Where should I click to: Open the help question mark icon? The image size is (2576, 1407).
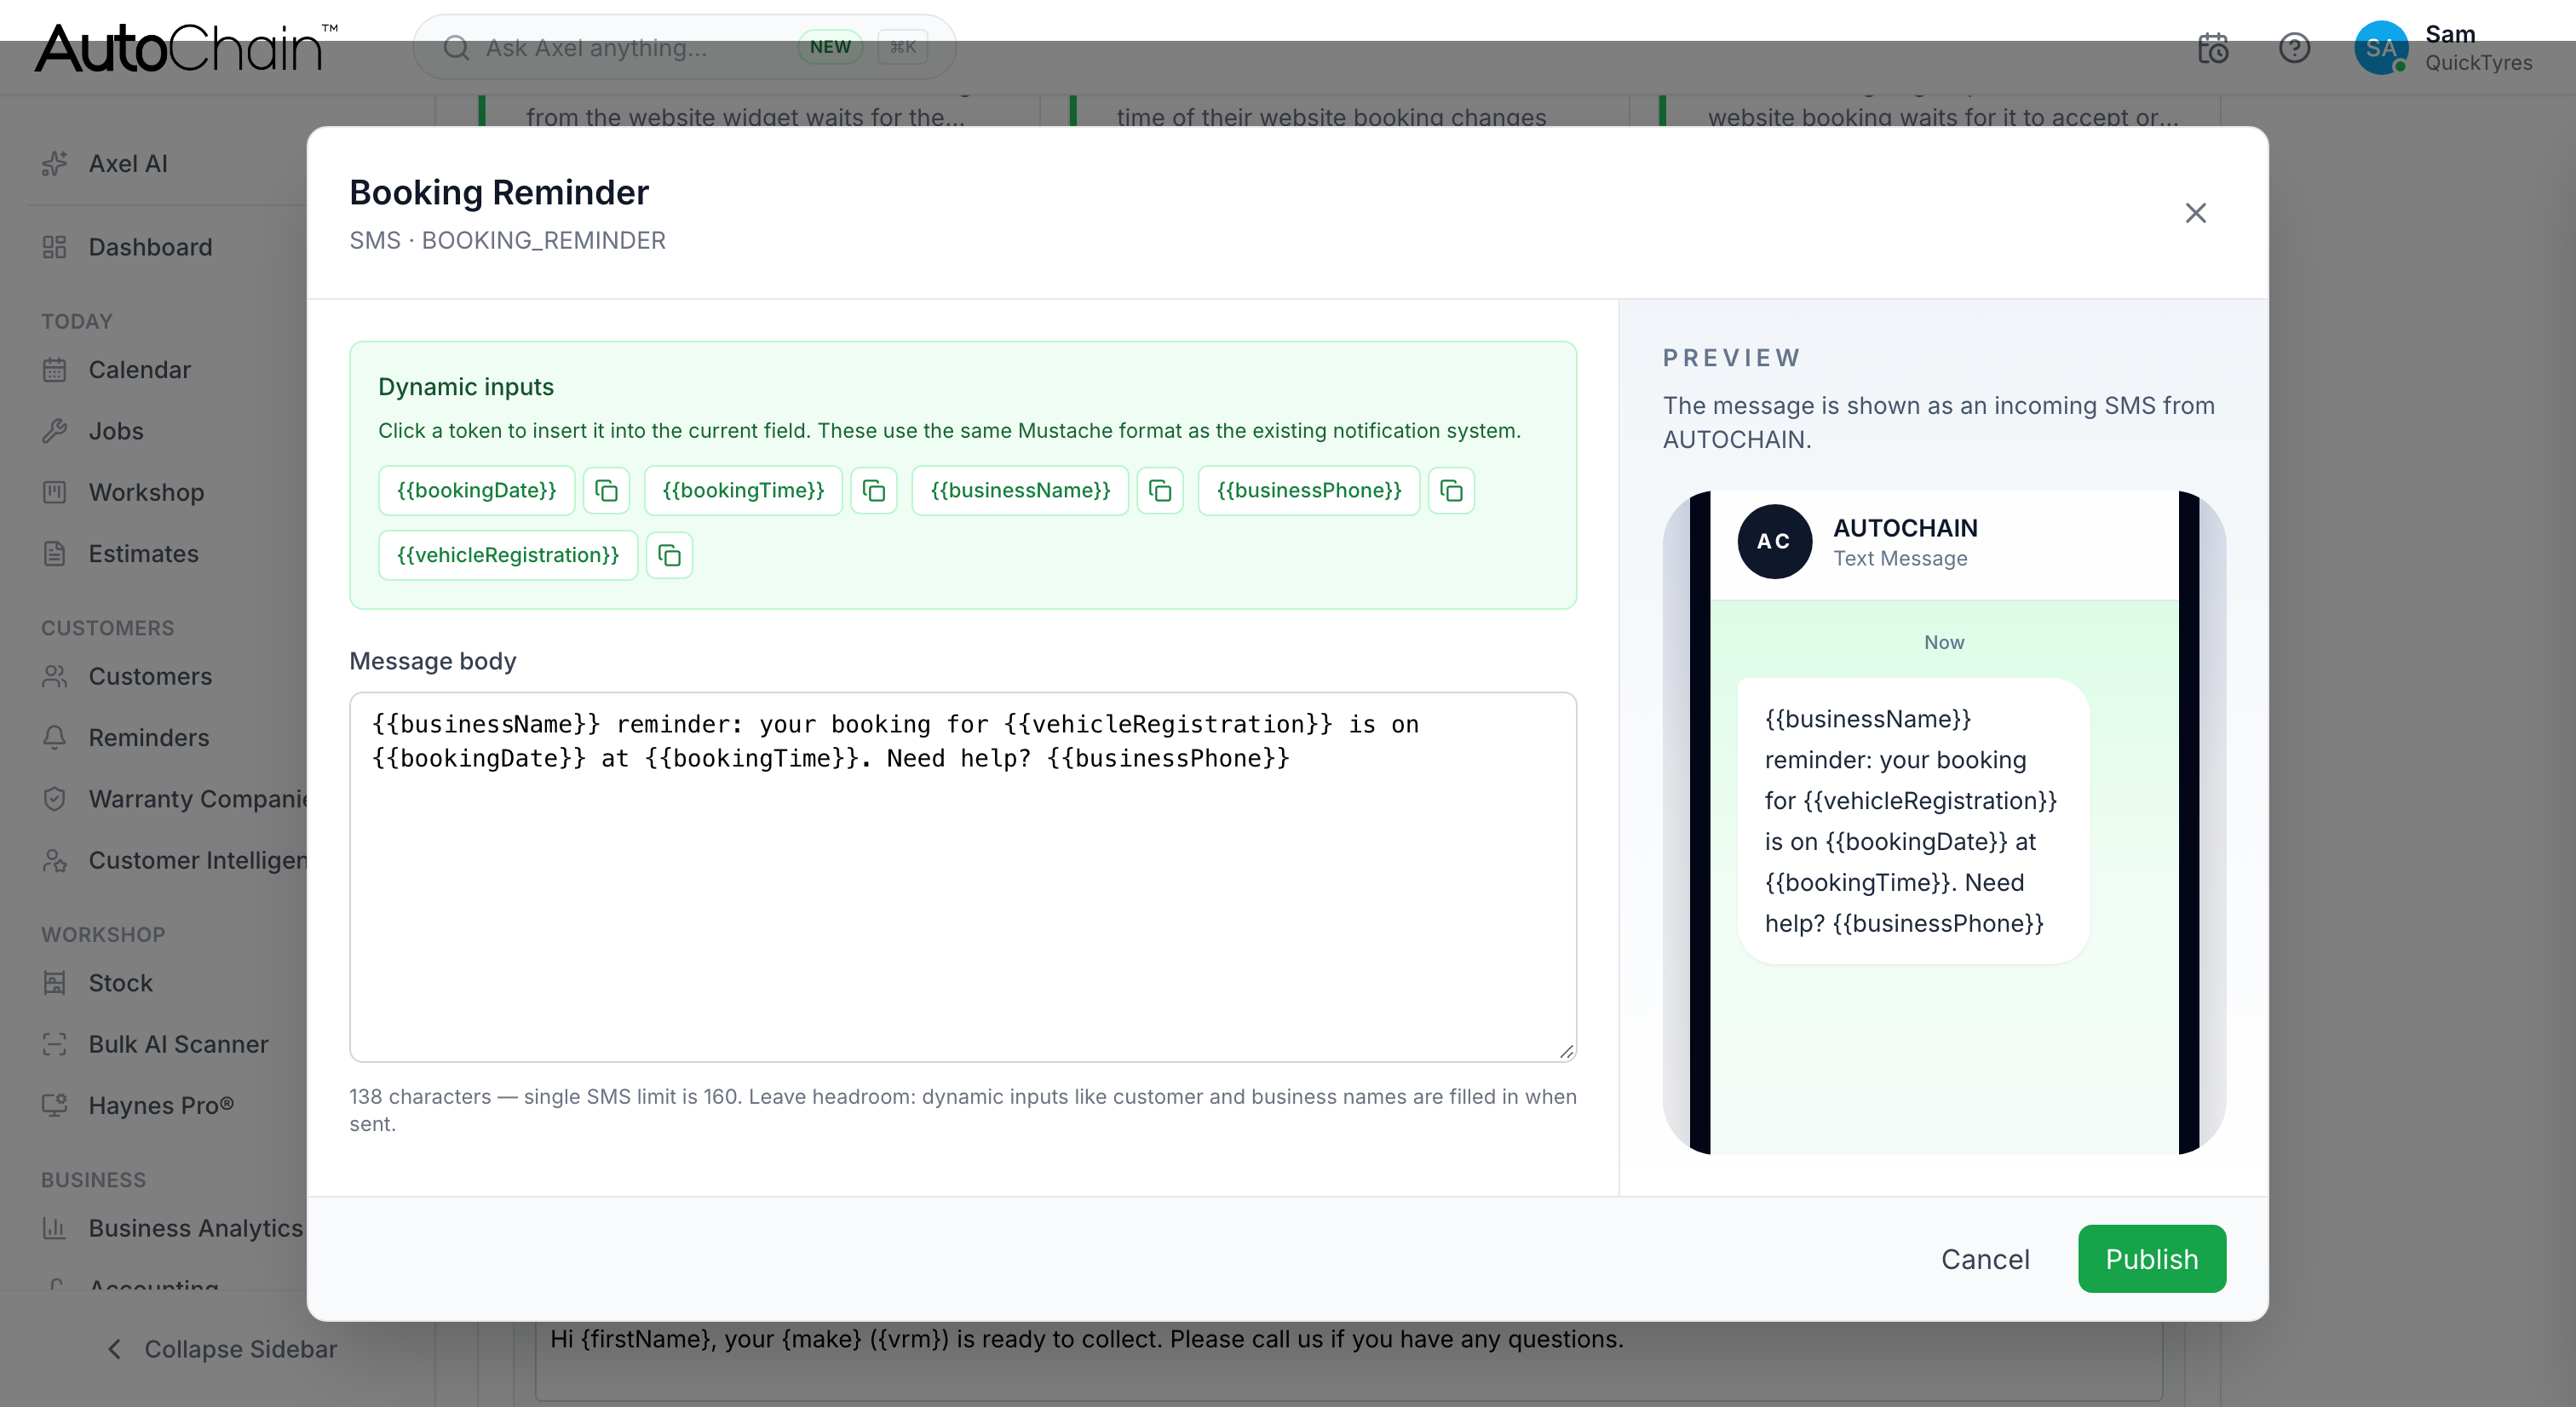coord(2294,48)
